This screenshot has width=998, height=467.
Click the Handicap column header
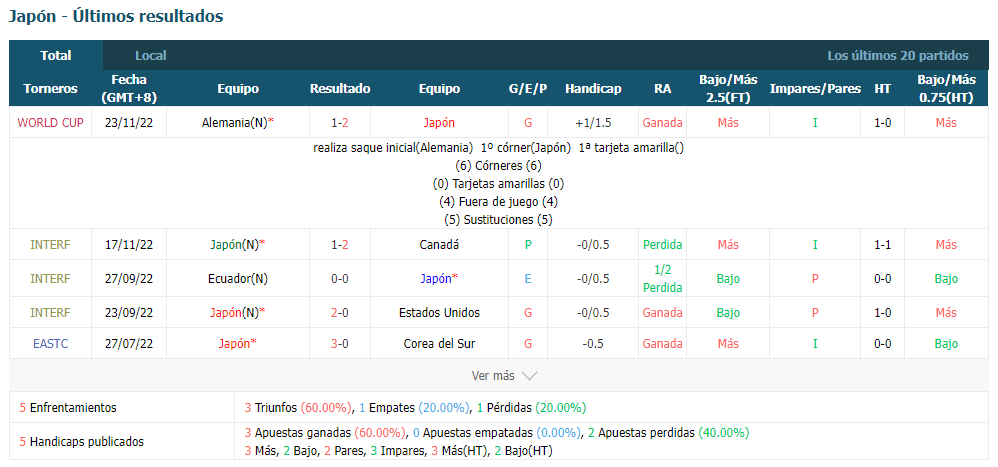point(593,88)
